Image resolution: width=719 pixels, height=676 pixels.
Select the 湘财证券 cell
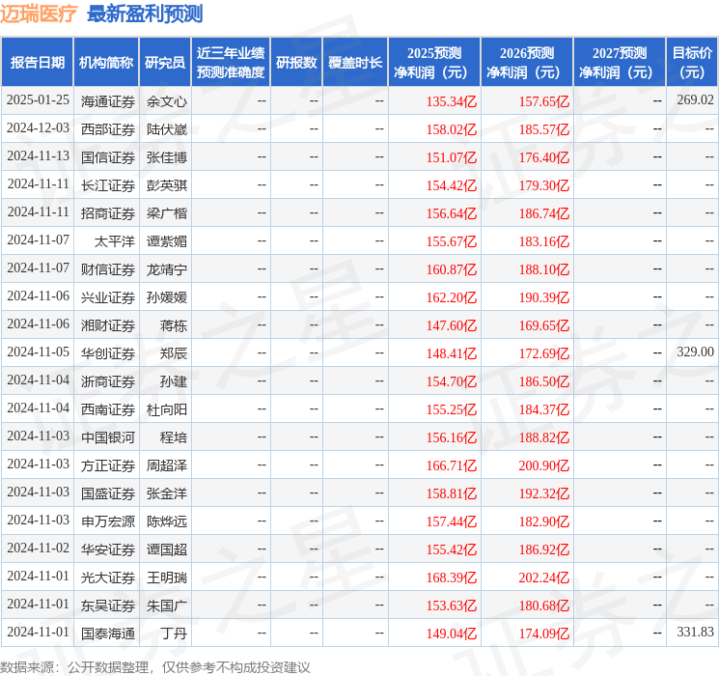click(108, 326)
